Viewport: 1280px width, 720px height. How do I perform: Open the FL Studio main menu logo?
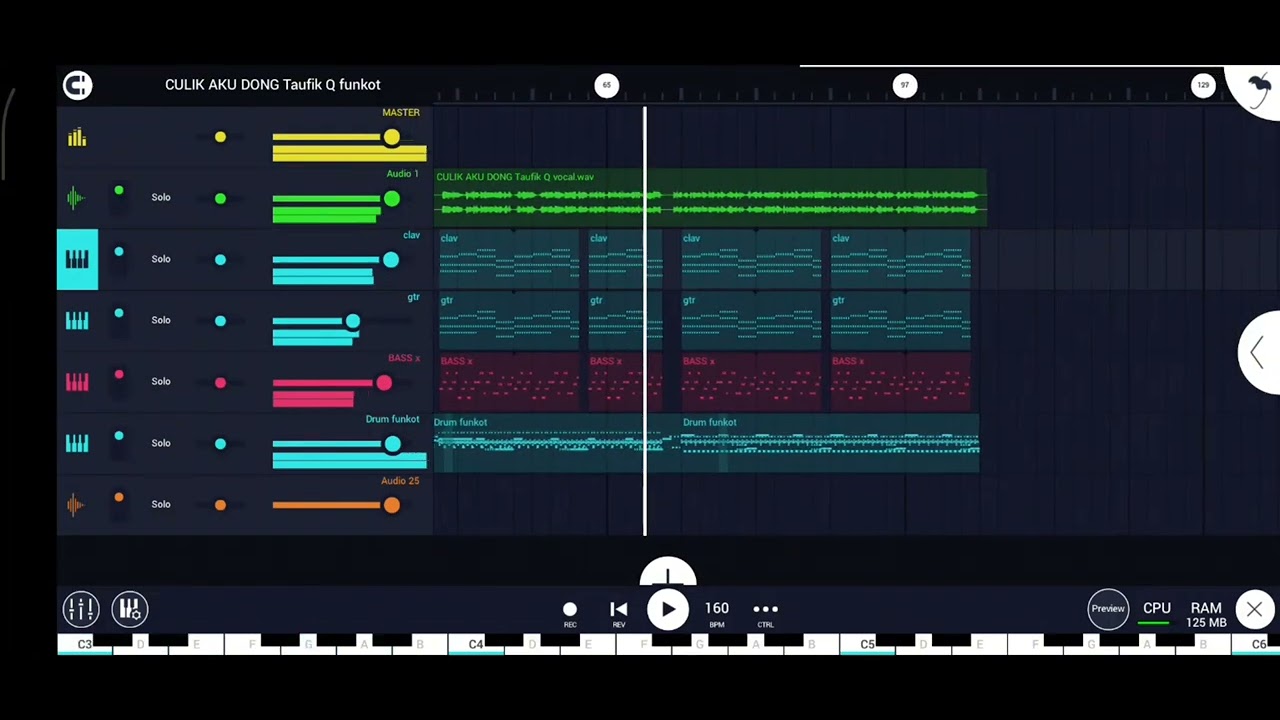pyautogui.click(x=77, y=85)
